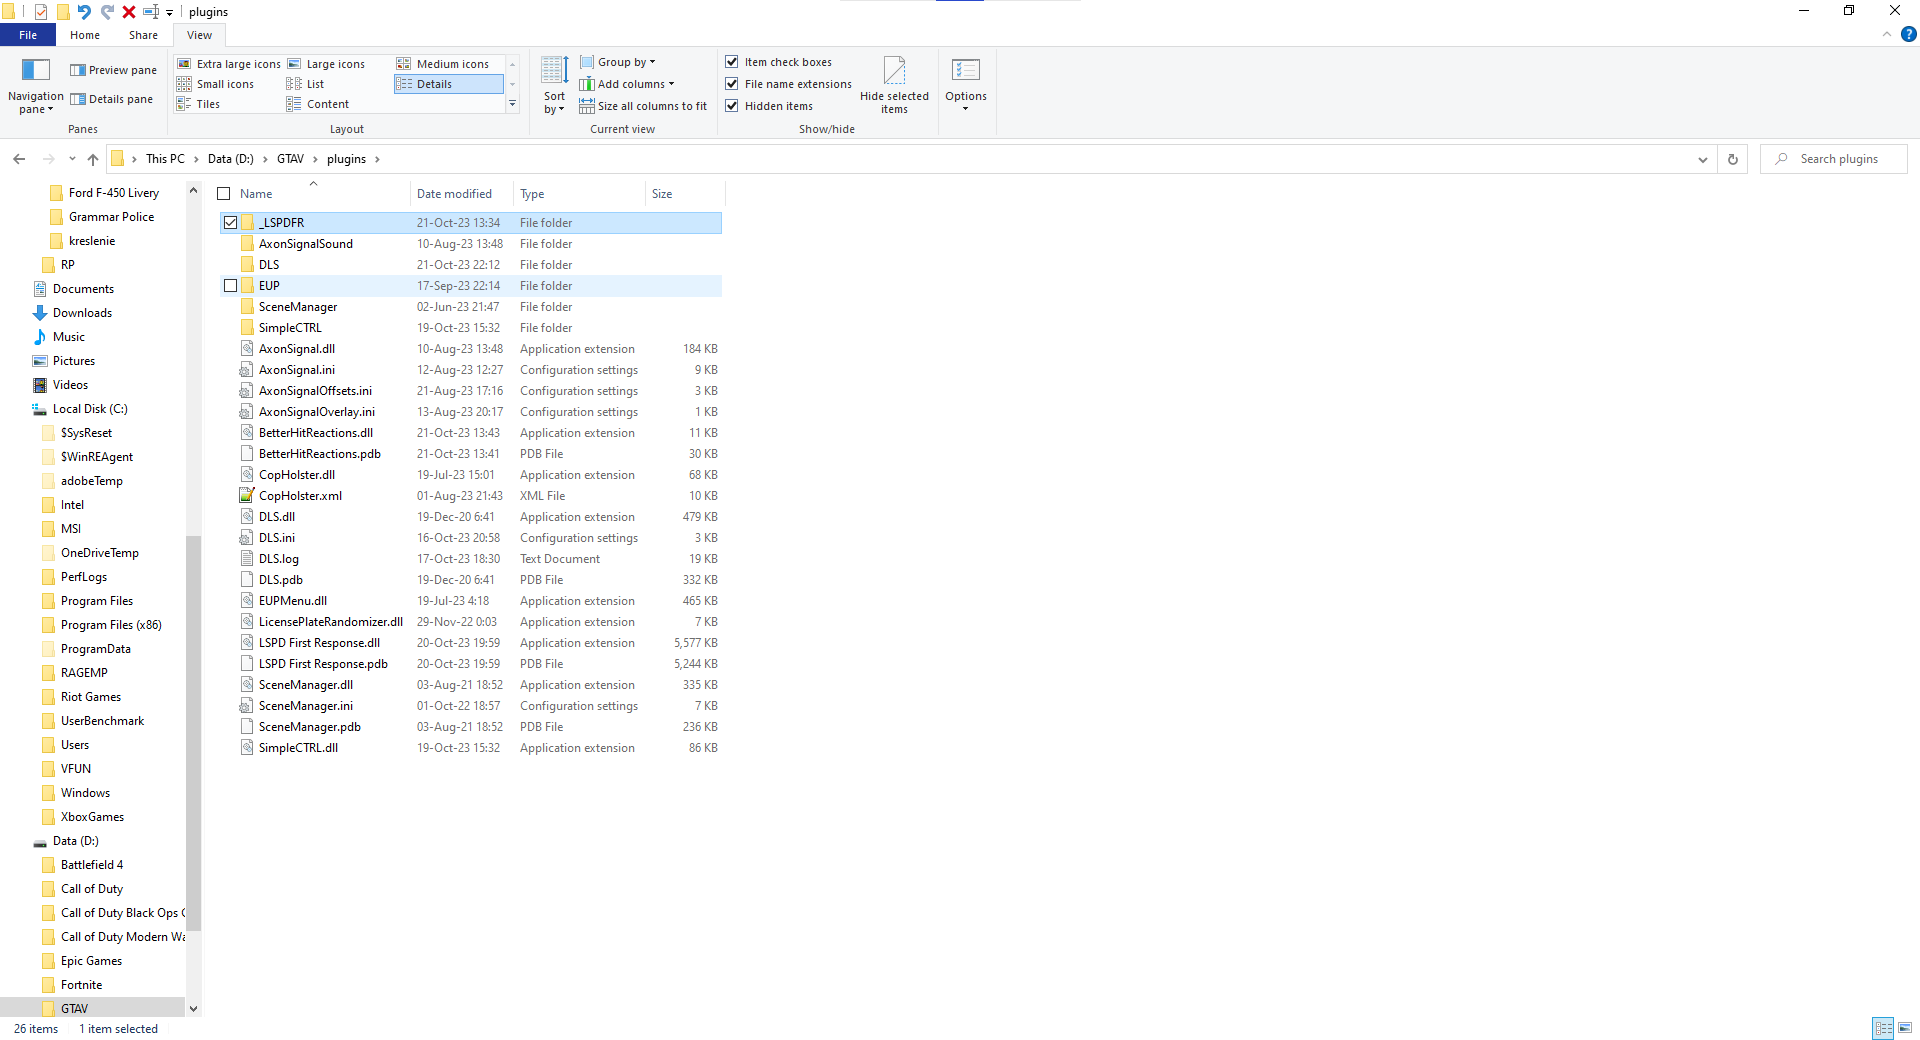Open the File menu
Viewport: 1920px width, 1040px height.
pyautogui.click(x=28, y=35)
